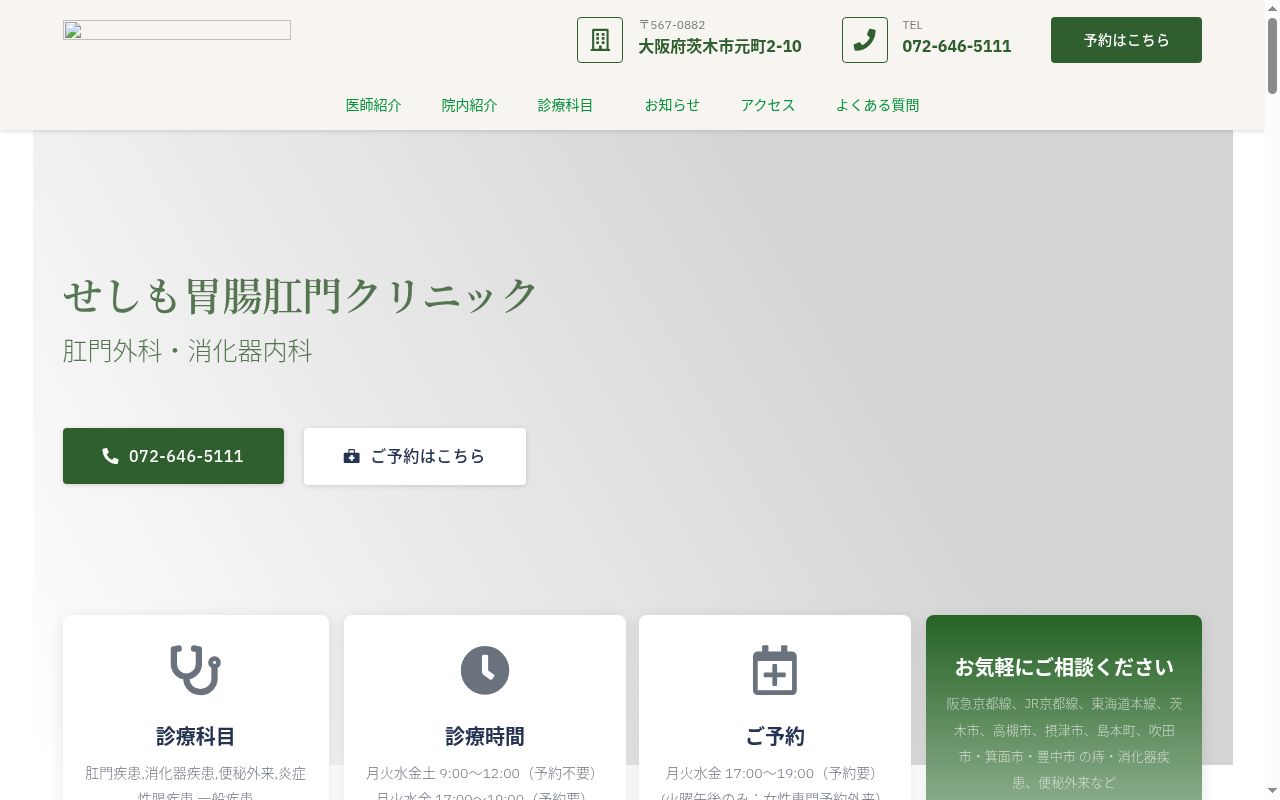
Task: Go to the お知らせ page
Action: [x=672, y=105]
